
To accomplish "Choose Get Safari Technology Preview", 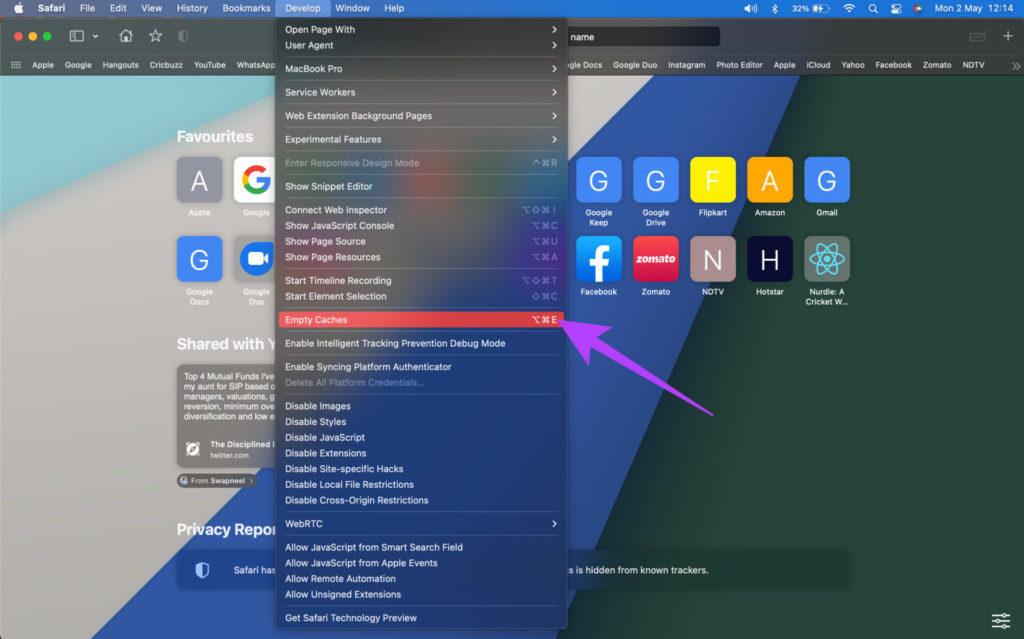I will tap(421, 617).
